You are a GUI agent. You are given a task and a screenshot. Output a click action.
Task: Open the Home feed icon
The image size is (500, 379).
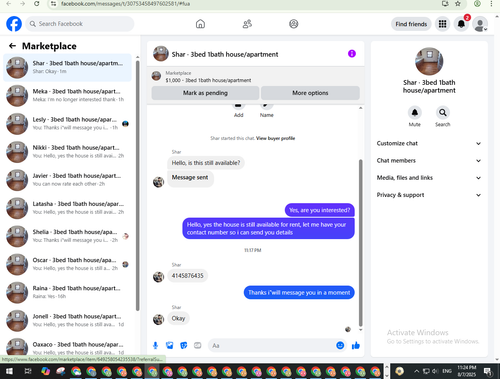200,24
